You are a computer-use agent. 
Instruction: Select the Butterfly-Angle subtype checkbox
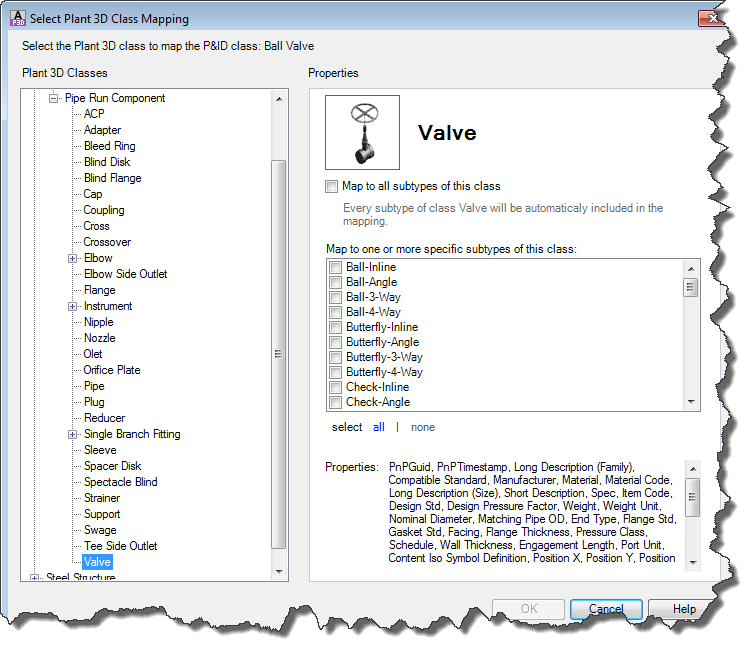336,342
